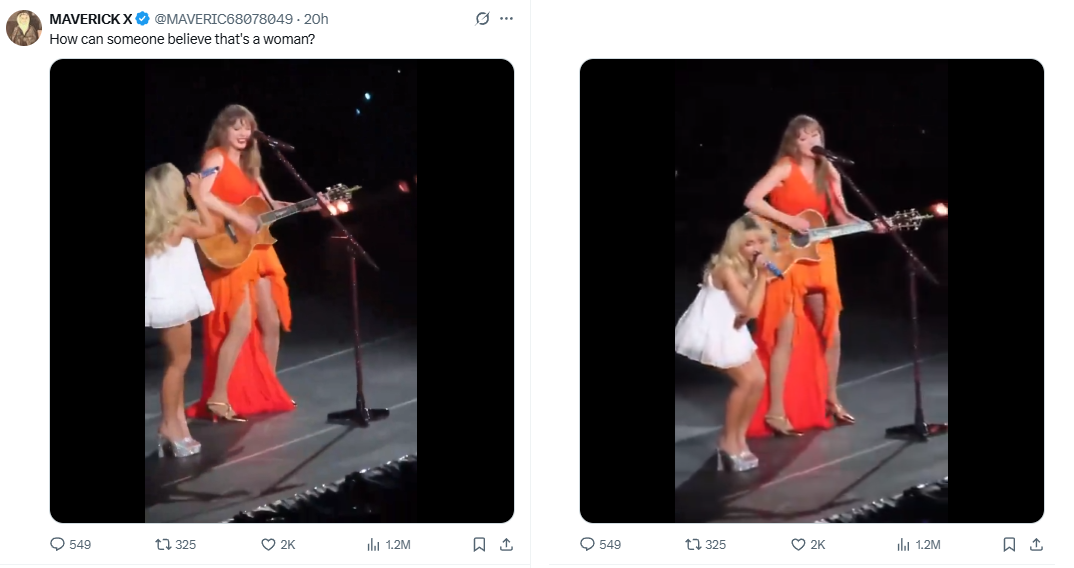Play the left video thumbnail
Viewport: 1074px width, 568px height.
click(281, 290)
